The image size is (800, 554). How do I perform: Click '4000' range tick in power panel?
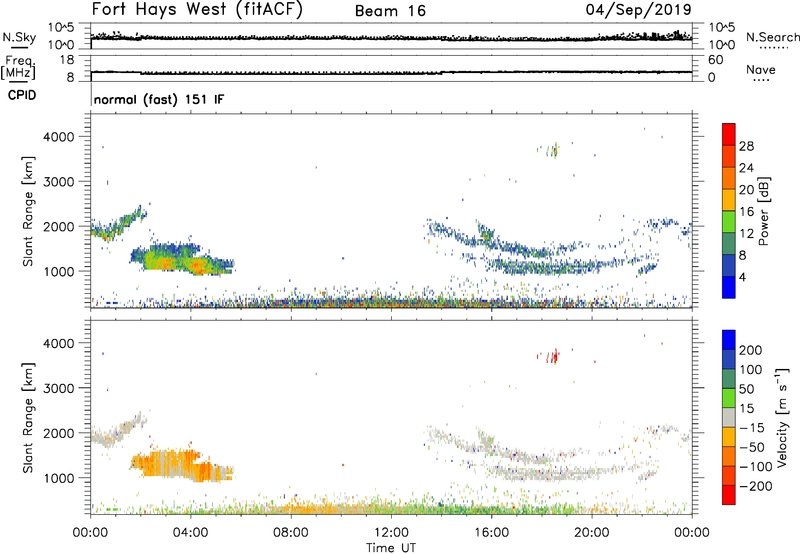pos(59,137)
